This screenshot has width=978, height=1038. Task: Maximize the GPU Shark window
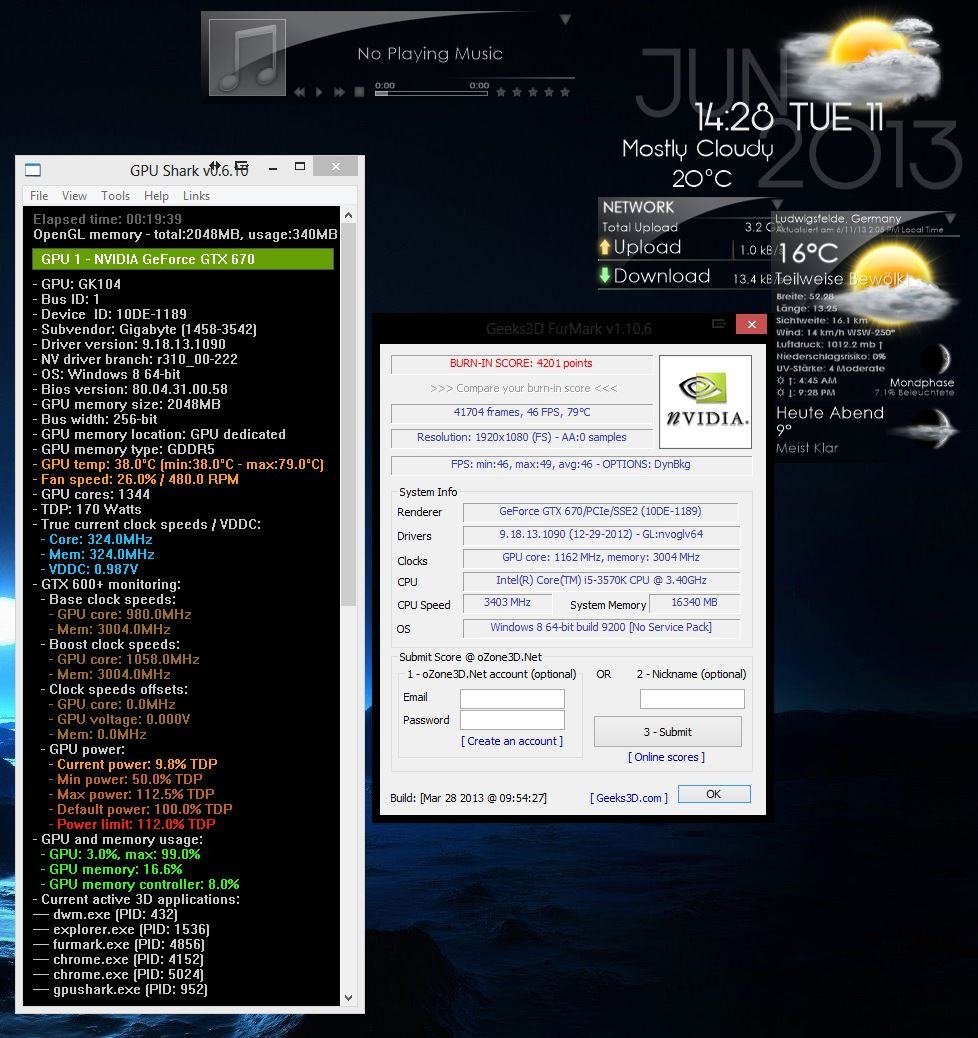pos(300,167)
